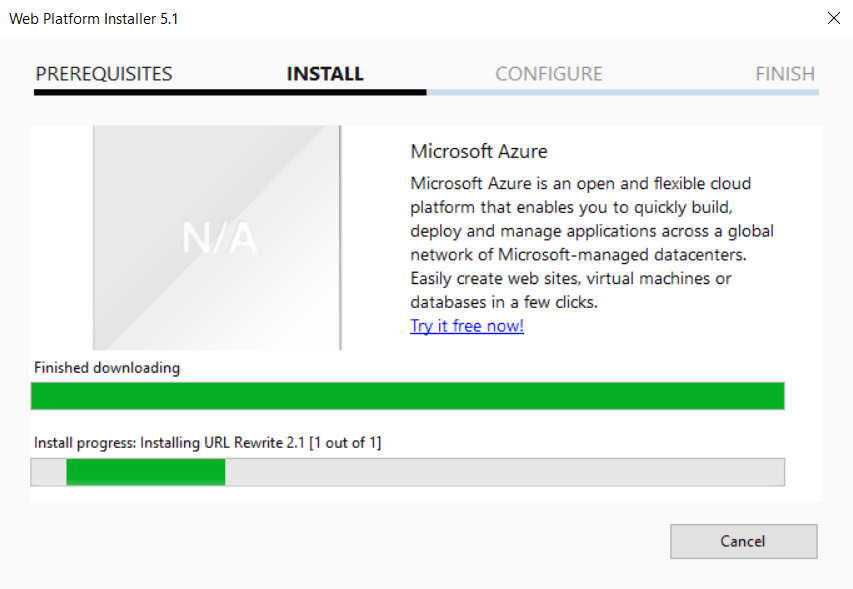Click the Cancel button

pos(743,541)
